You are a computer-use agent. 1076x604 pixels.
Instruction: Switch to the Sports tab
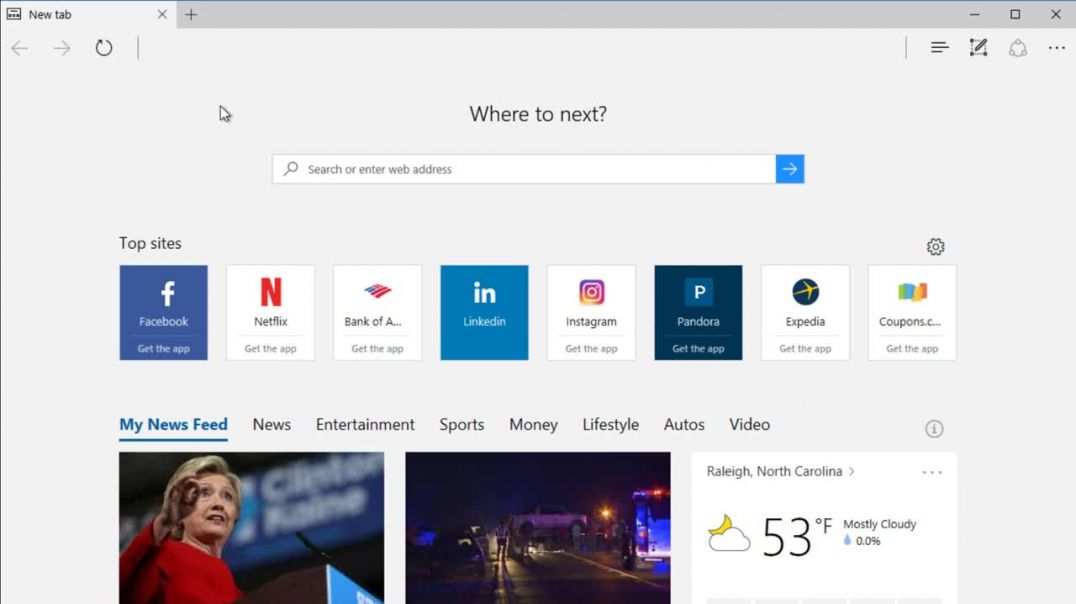462,425
